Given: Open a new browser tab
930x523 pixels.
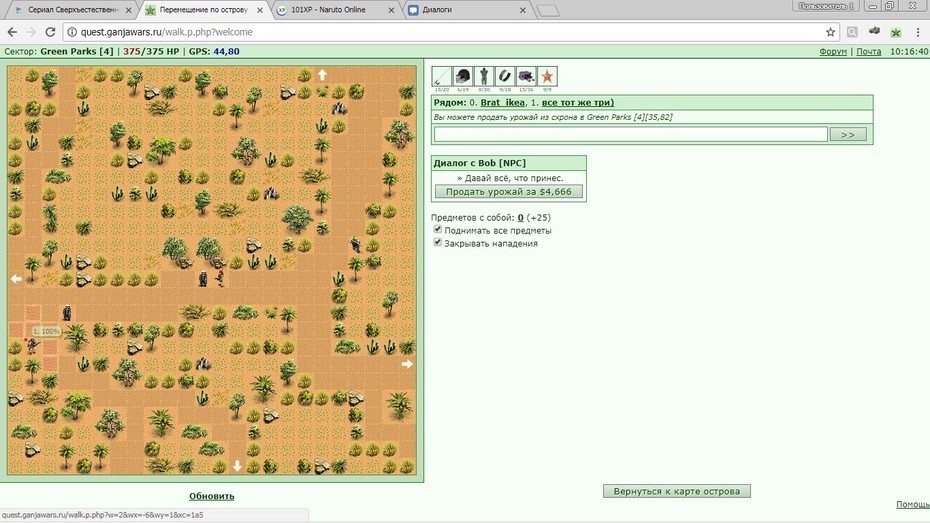Looking at the screenshot, I should coord(548,10).
